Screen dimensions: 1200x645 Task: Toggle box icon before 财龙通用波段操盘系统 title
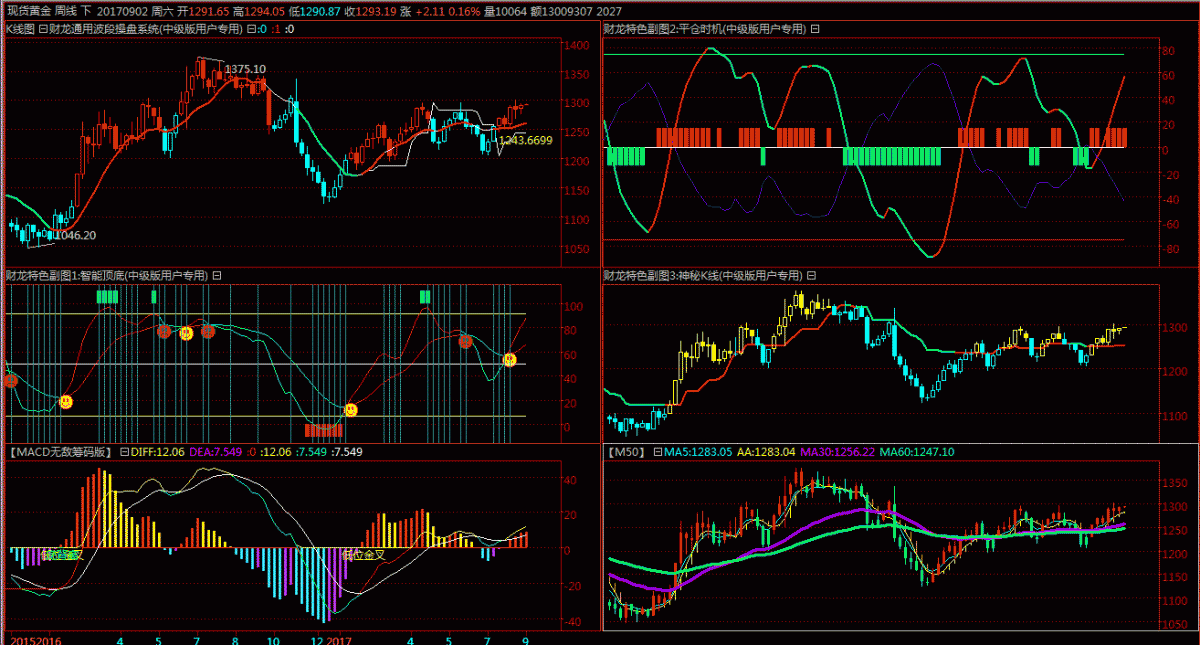[x=43, y=29]
